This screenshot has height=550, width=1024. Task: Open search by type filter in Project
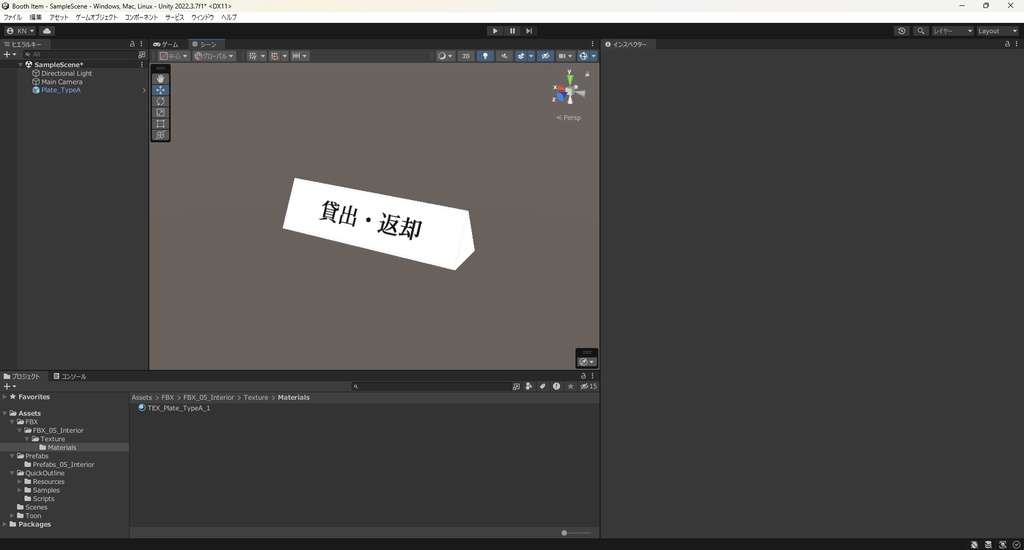click(x=528, y=386)
